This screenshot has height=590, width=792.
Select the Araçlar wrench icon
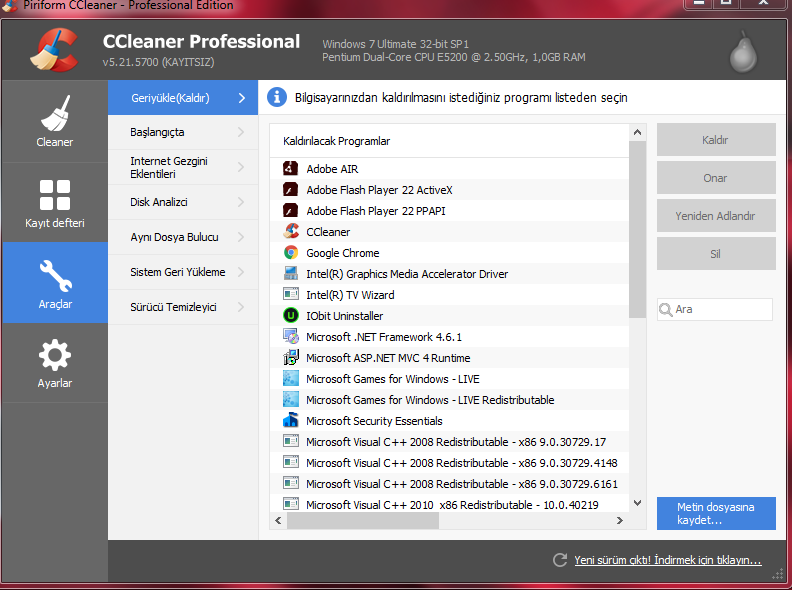pos(56,276)
